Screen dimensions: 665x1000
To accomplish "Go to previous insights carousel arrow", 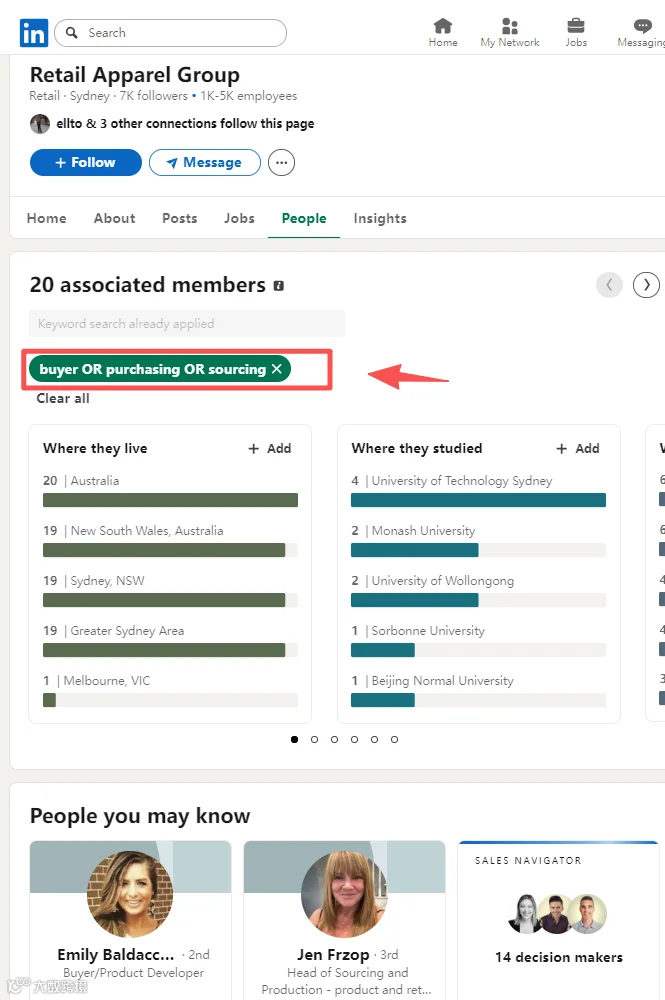I will 609,285.
